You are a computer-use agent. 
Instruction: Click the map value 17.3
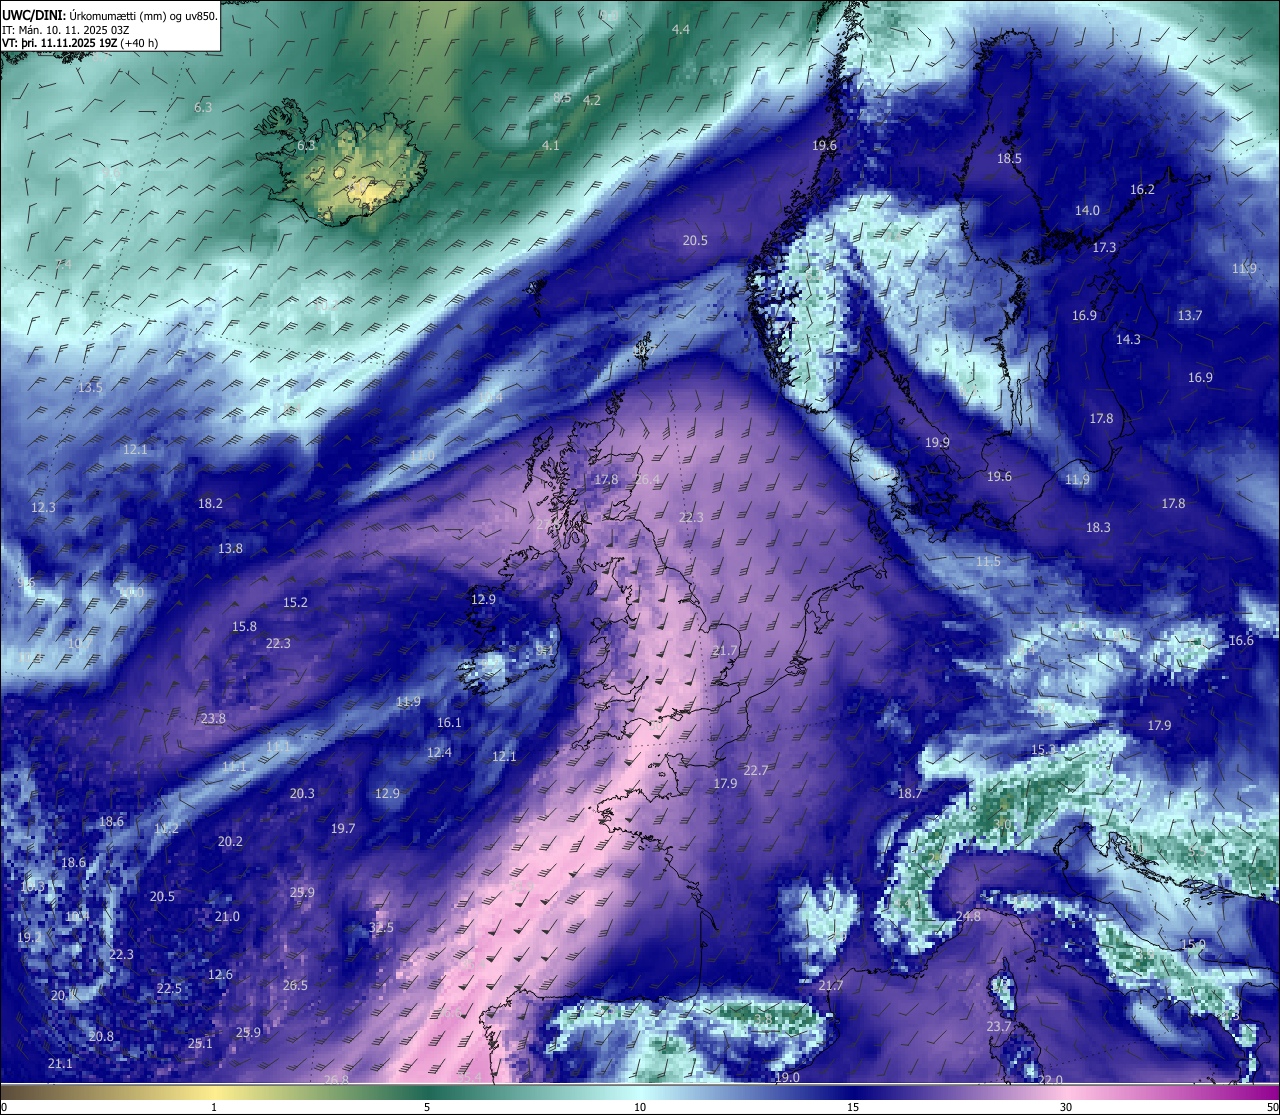point(1105,247)
